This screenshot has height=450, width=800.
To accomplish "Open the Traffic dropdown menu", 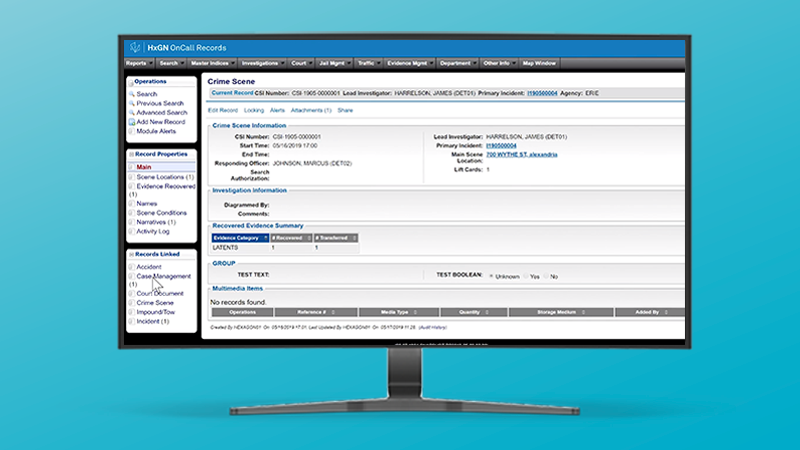I will coord(368,63).
